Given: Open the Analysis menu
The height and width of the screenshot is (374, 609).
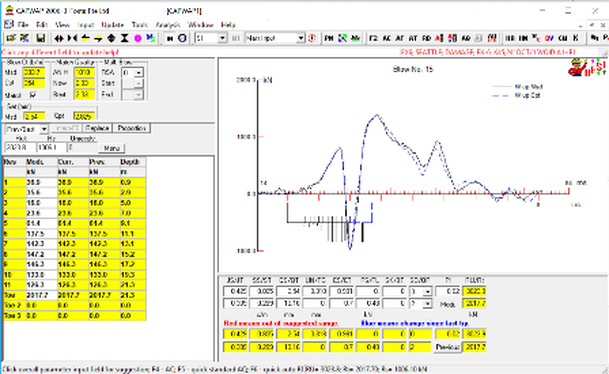Looking at the screenshot, I should tap(168, 24).
